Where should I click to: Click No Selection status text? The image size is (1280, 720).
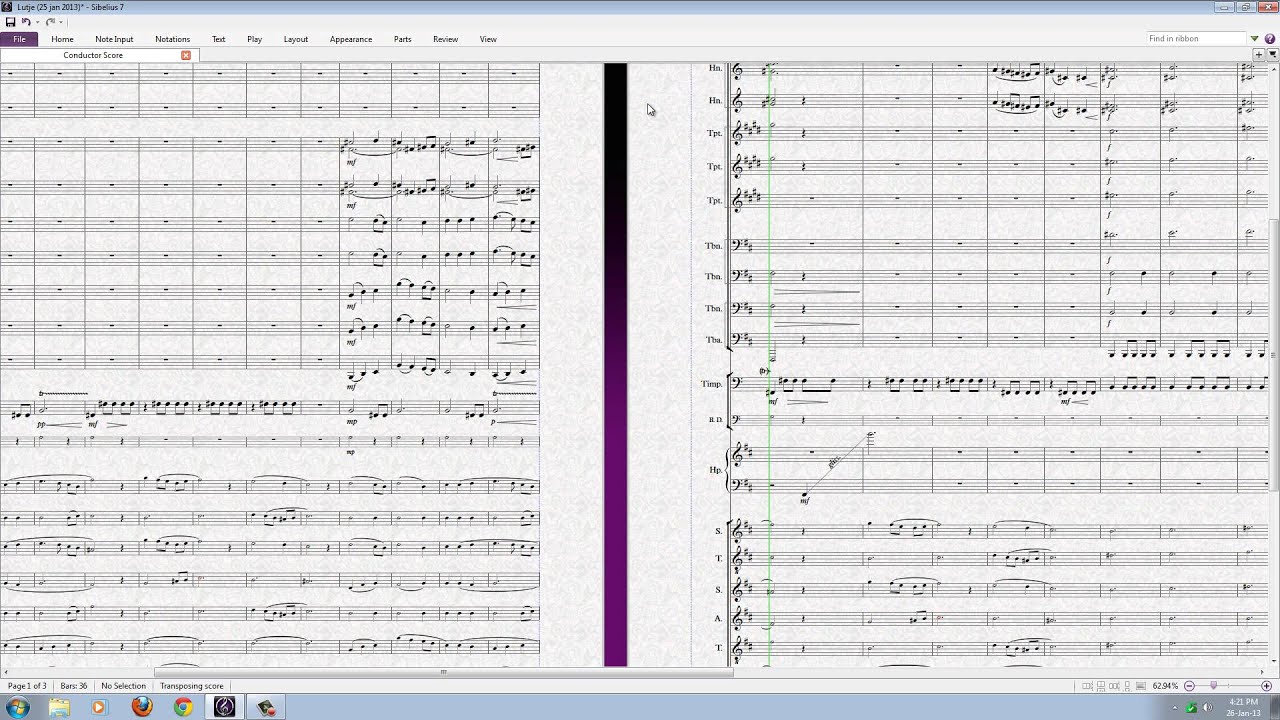(123, 686)
